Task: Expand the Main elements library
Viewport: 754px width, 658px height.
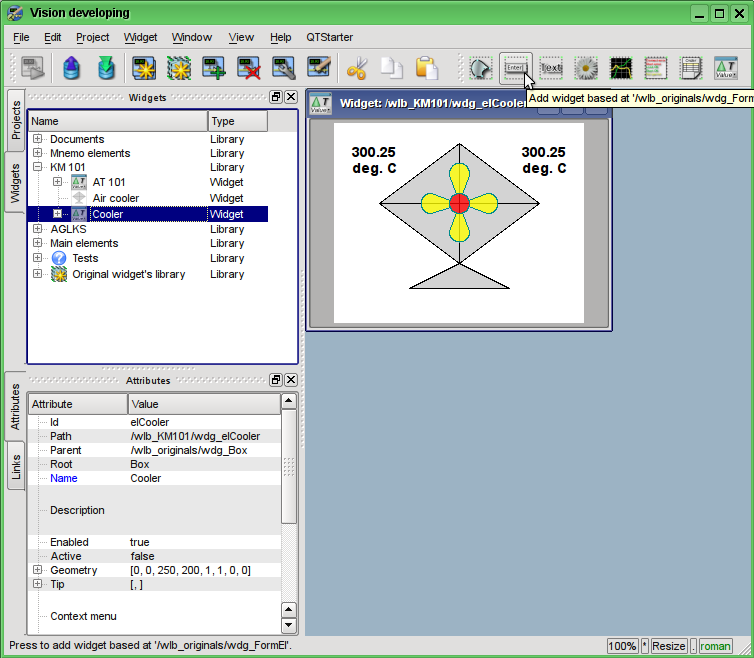Action: pyautogui.click(x=38, y=243)
